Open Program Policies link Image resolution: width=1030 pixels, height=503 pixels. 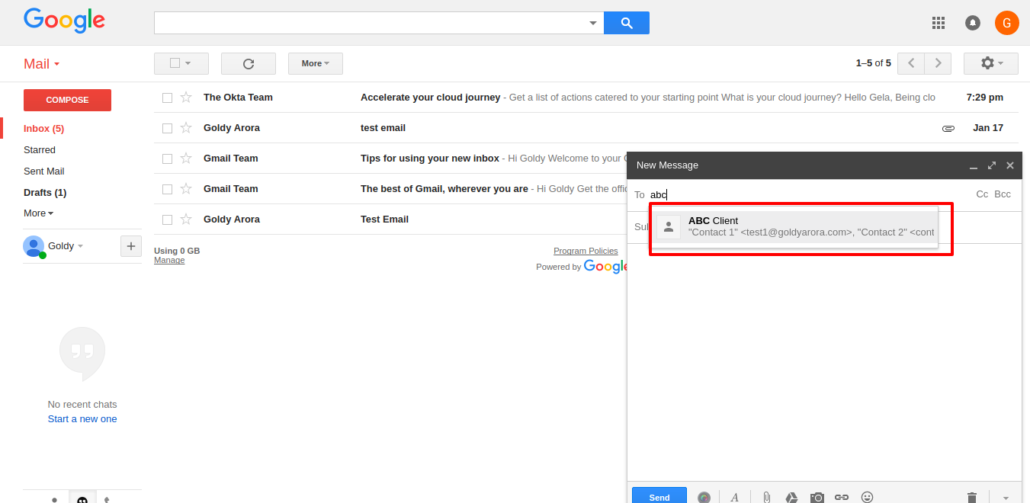point(585,251)
